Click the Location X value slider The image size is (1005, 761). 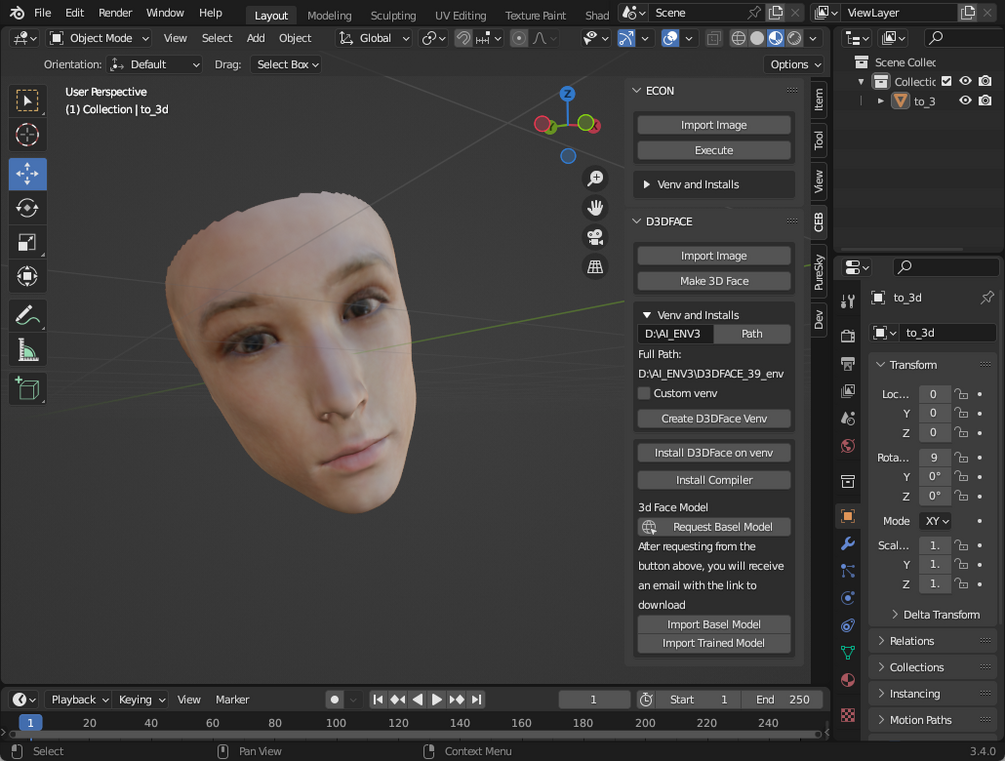click(934, 394)
